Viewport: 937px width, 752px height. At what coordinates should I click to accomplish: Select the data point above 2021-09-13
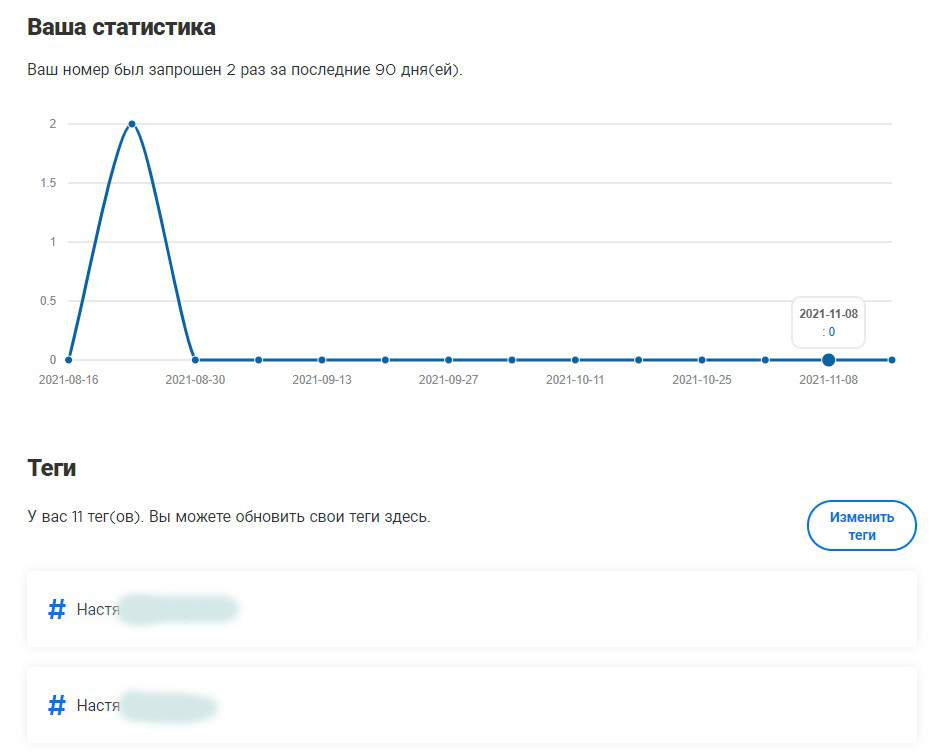[x=322, y=360]
